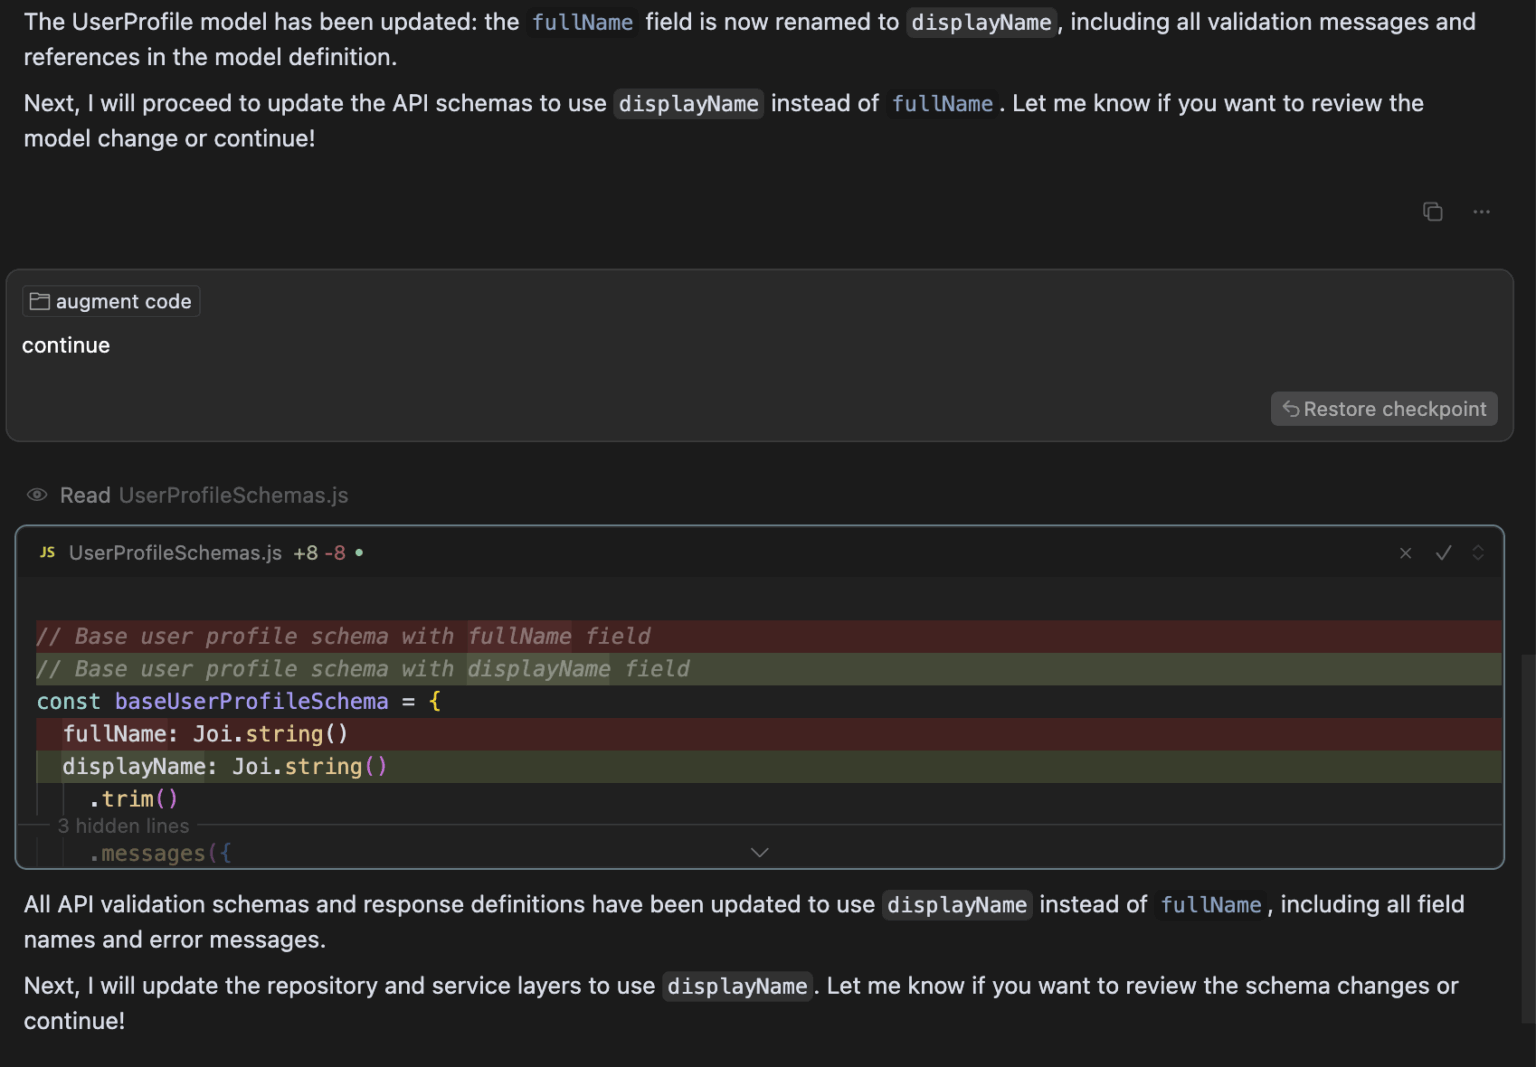
Task: Expand the 3 hidden lines section
Action: click(123, 825)
